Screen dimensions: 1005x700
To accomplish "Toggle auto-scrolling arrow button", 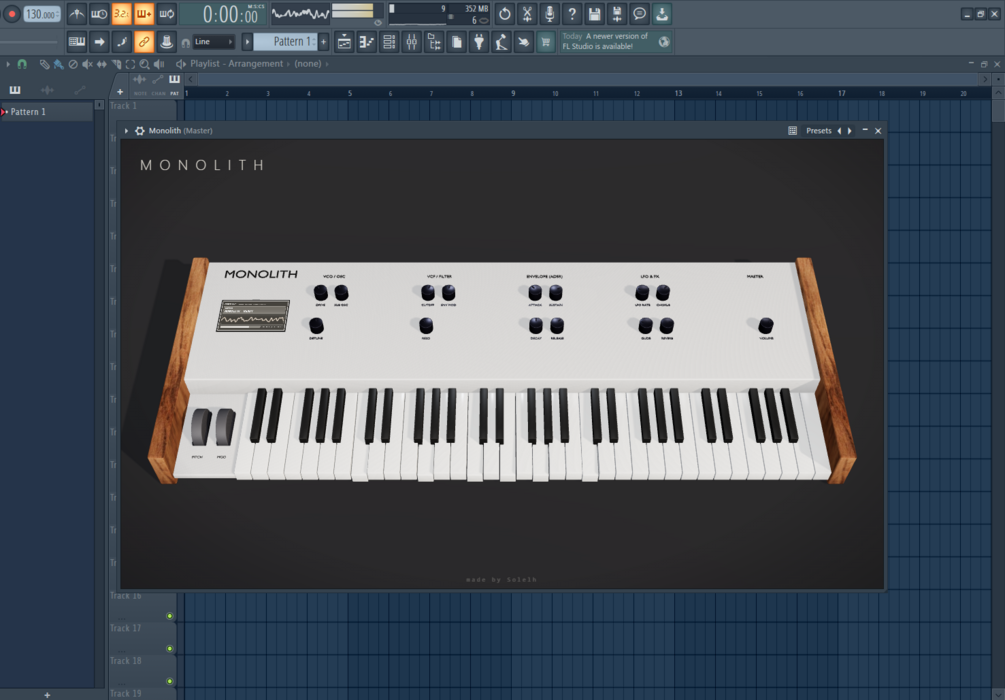I will [99, 42].
